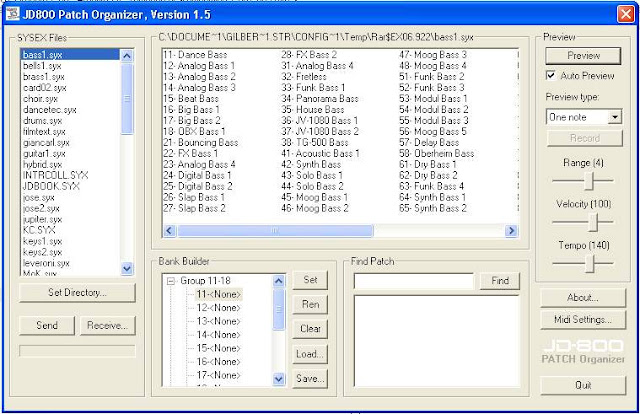Select brass1.syx file
The height and width of the screenshot is (414, 640).
[44, 77]
